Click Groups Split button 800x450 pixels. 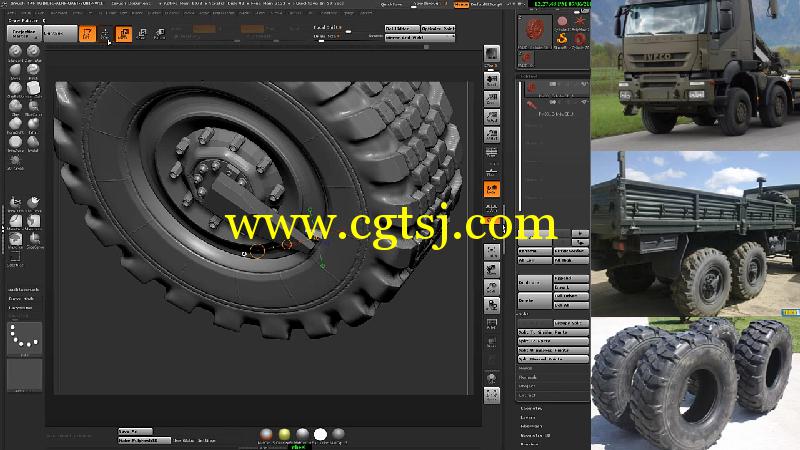571,323
